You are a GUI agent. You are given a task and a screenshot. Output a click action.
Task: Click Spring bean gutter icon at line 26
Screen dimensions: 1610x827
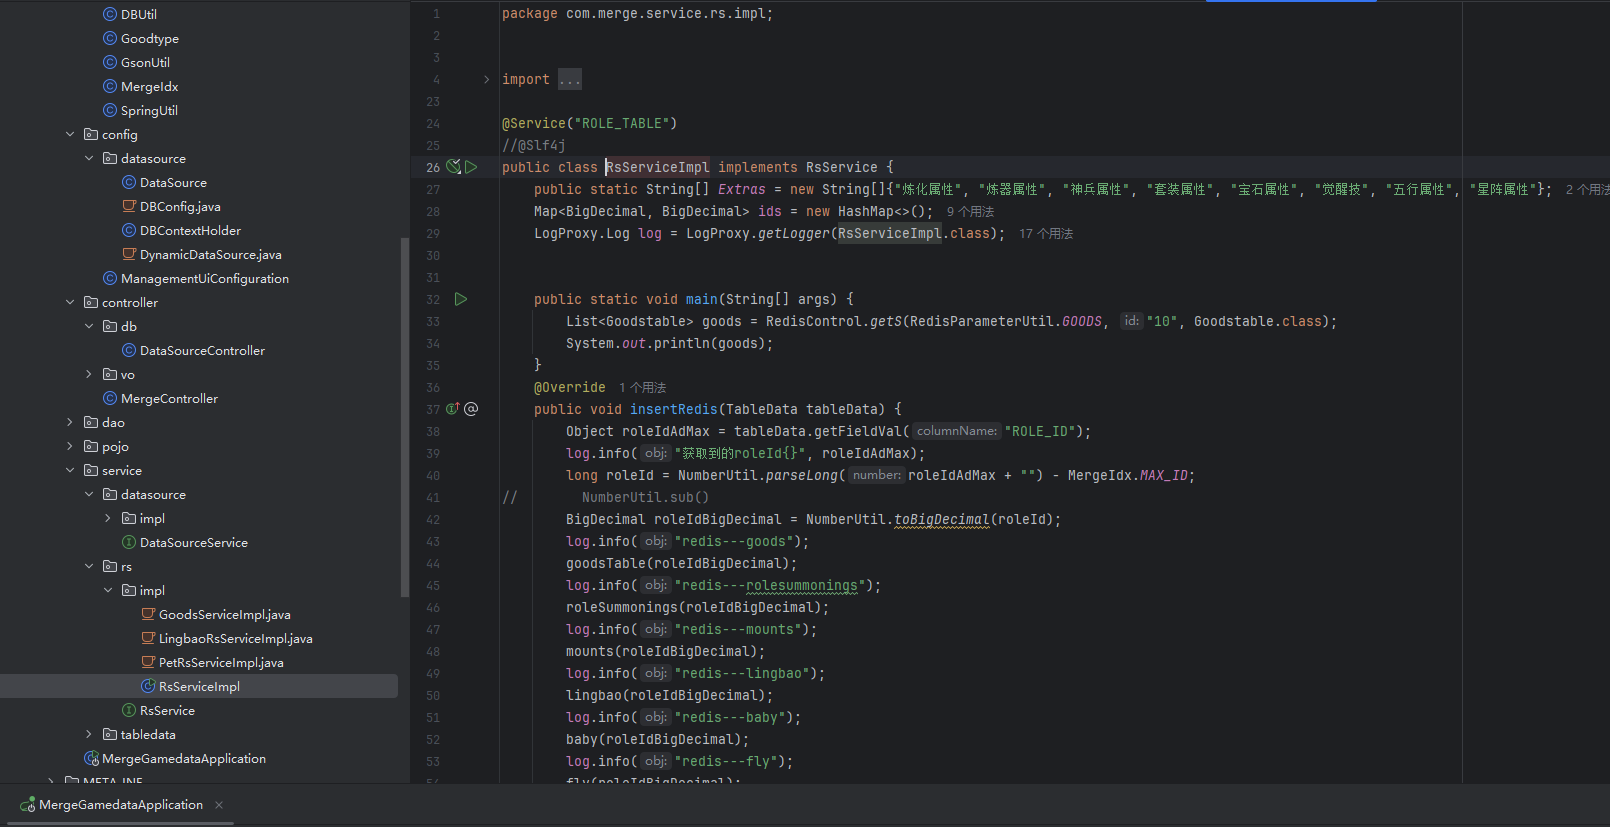pos(453,167)
